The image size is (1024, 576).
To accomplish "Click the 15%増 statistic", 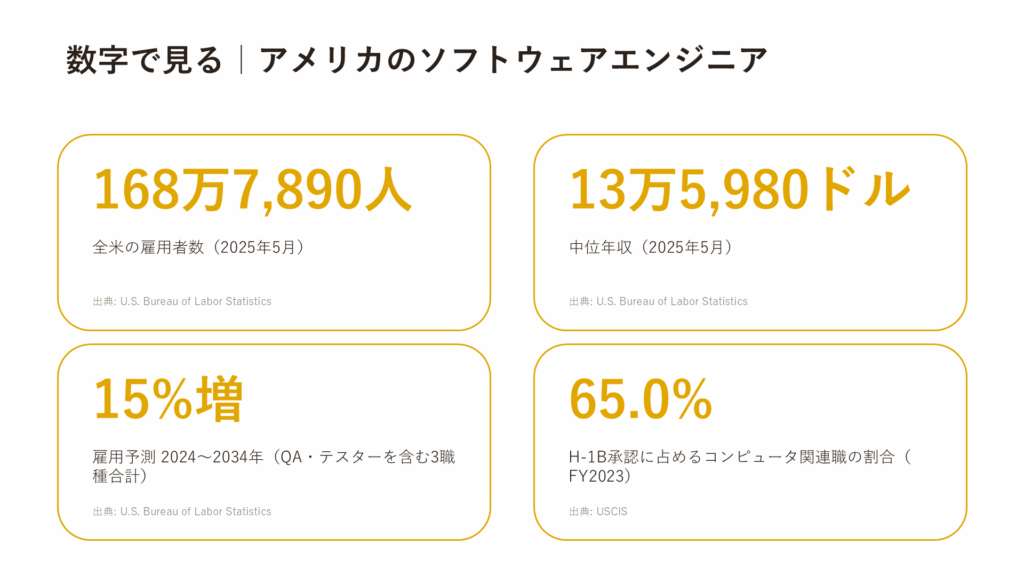I will pyautogui.click(x=168, y=399).
